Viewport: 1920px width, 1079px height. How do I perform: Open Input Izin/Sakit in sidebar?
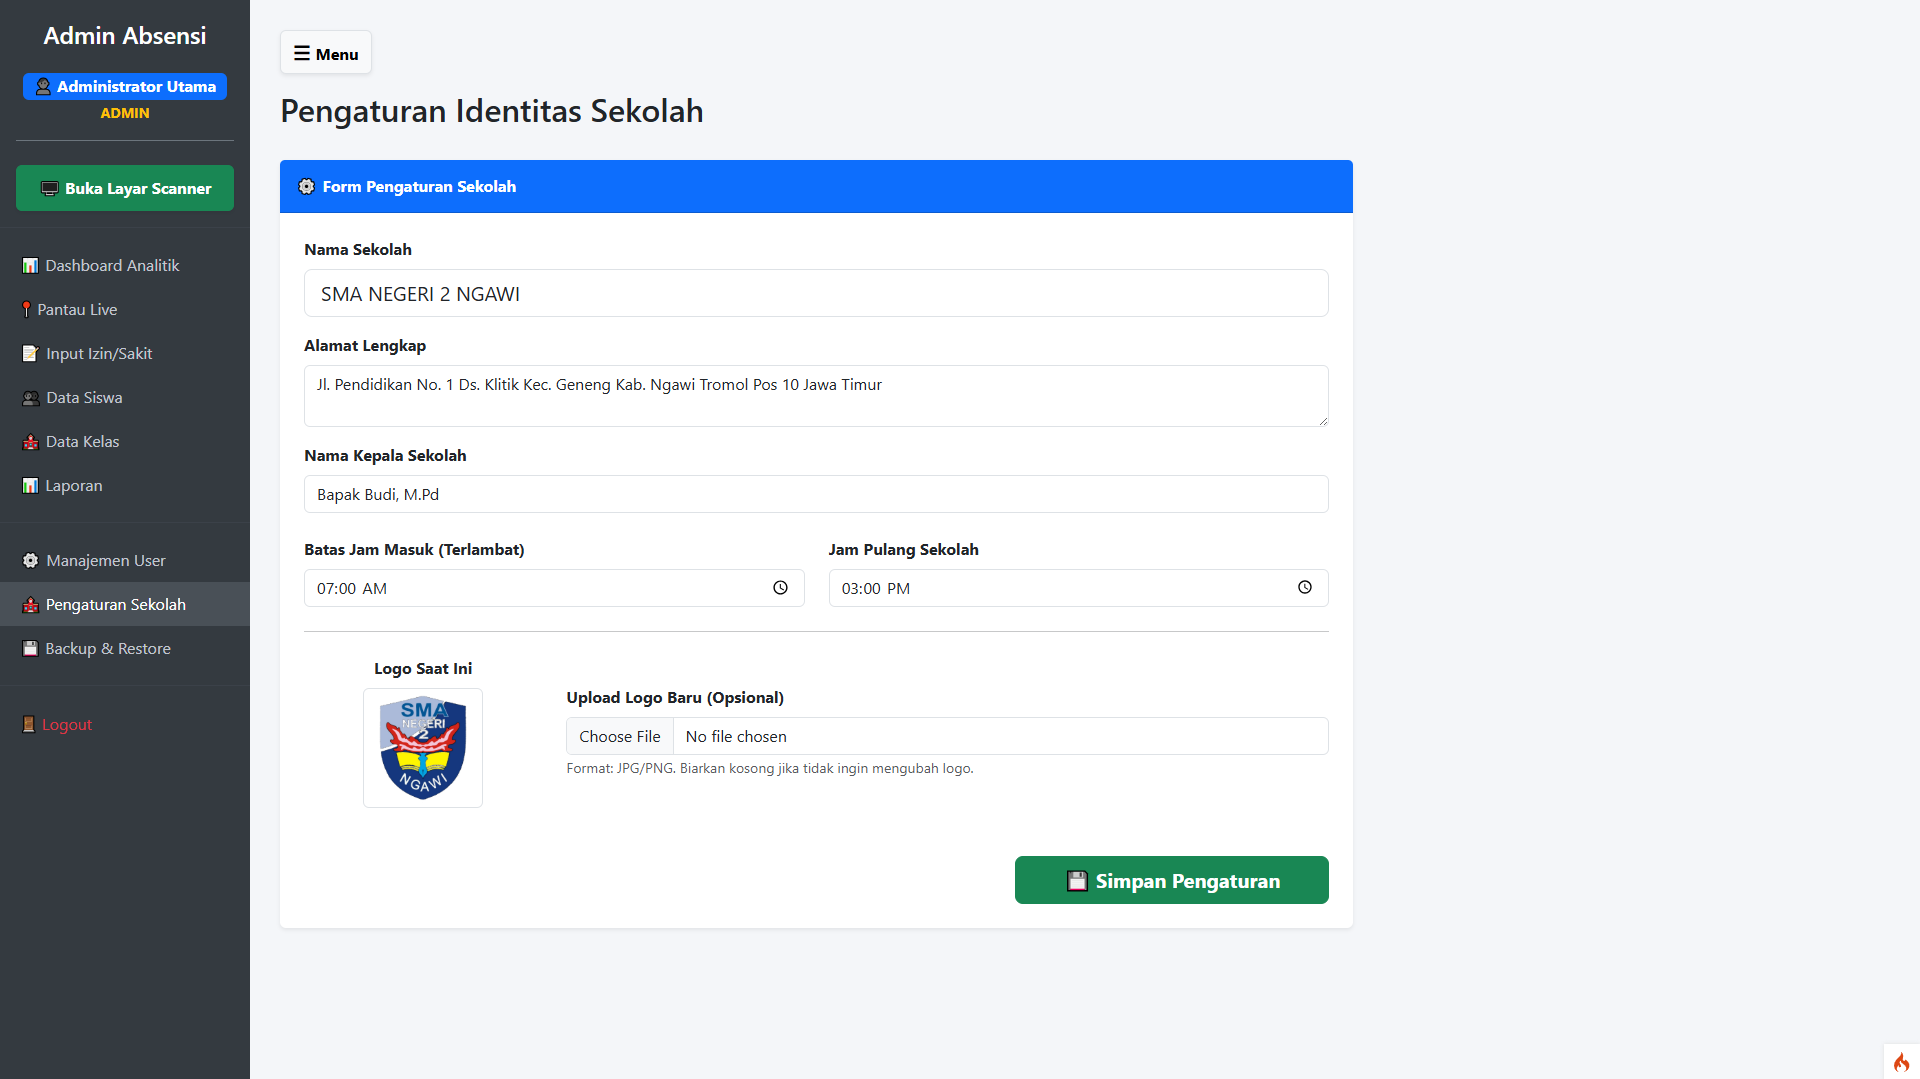point(98,354)
